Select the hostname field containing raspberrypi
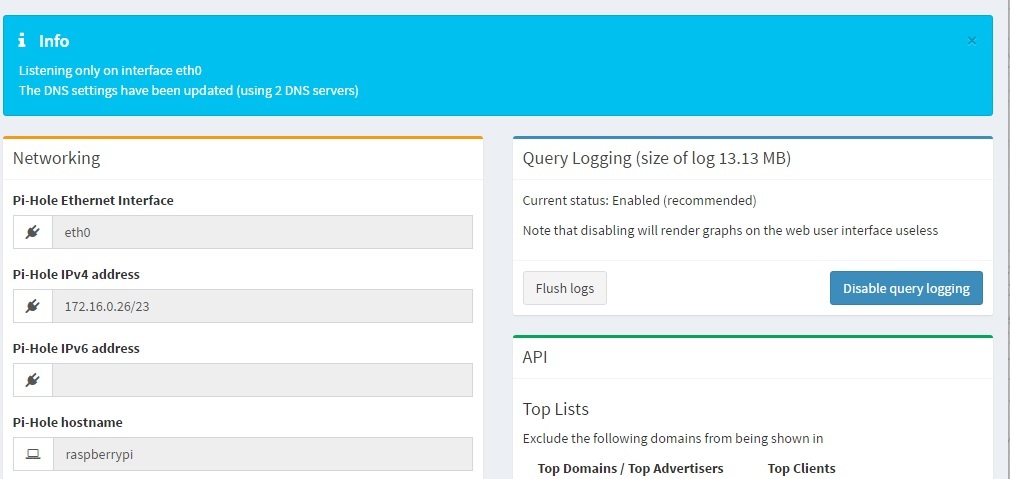This screenshot has height=479, width=1010. pyautogui.click(x=262, y=454)
